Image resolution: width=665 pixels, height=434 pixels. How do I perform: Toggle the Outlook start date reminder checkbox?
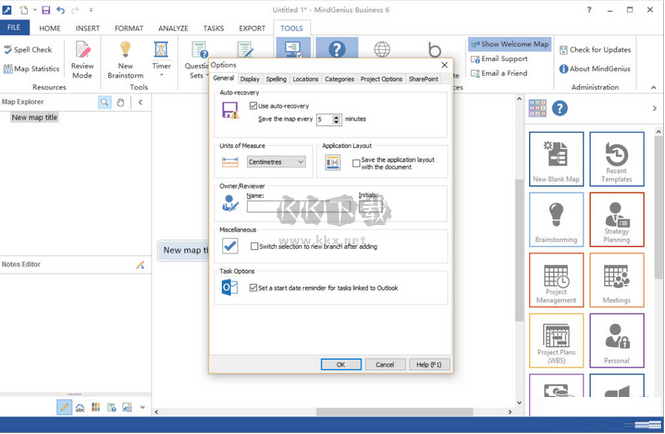tap(253, 288)
